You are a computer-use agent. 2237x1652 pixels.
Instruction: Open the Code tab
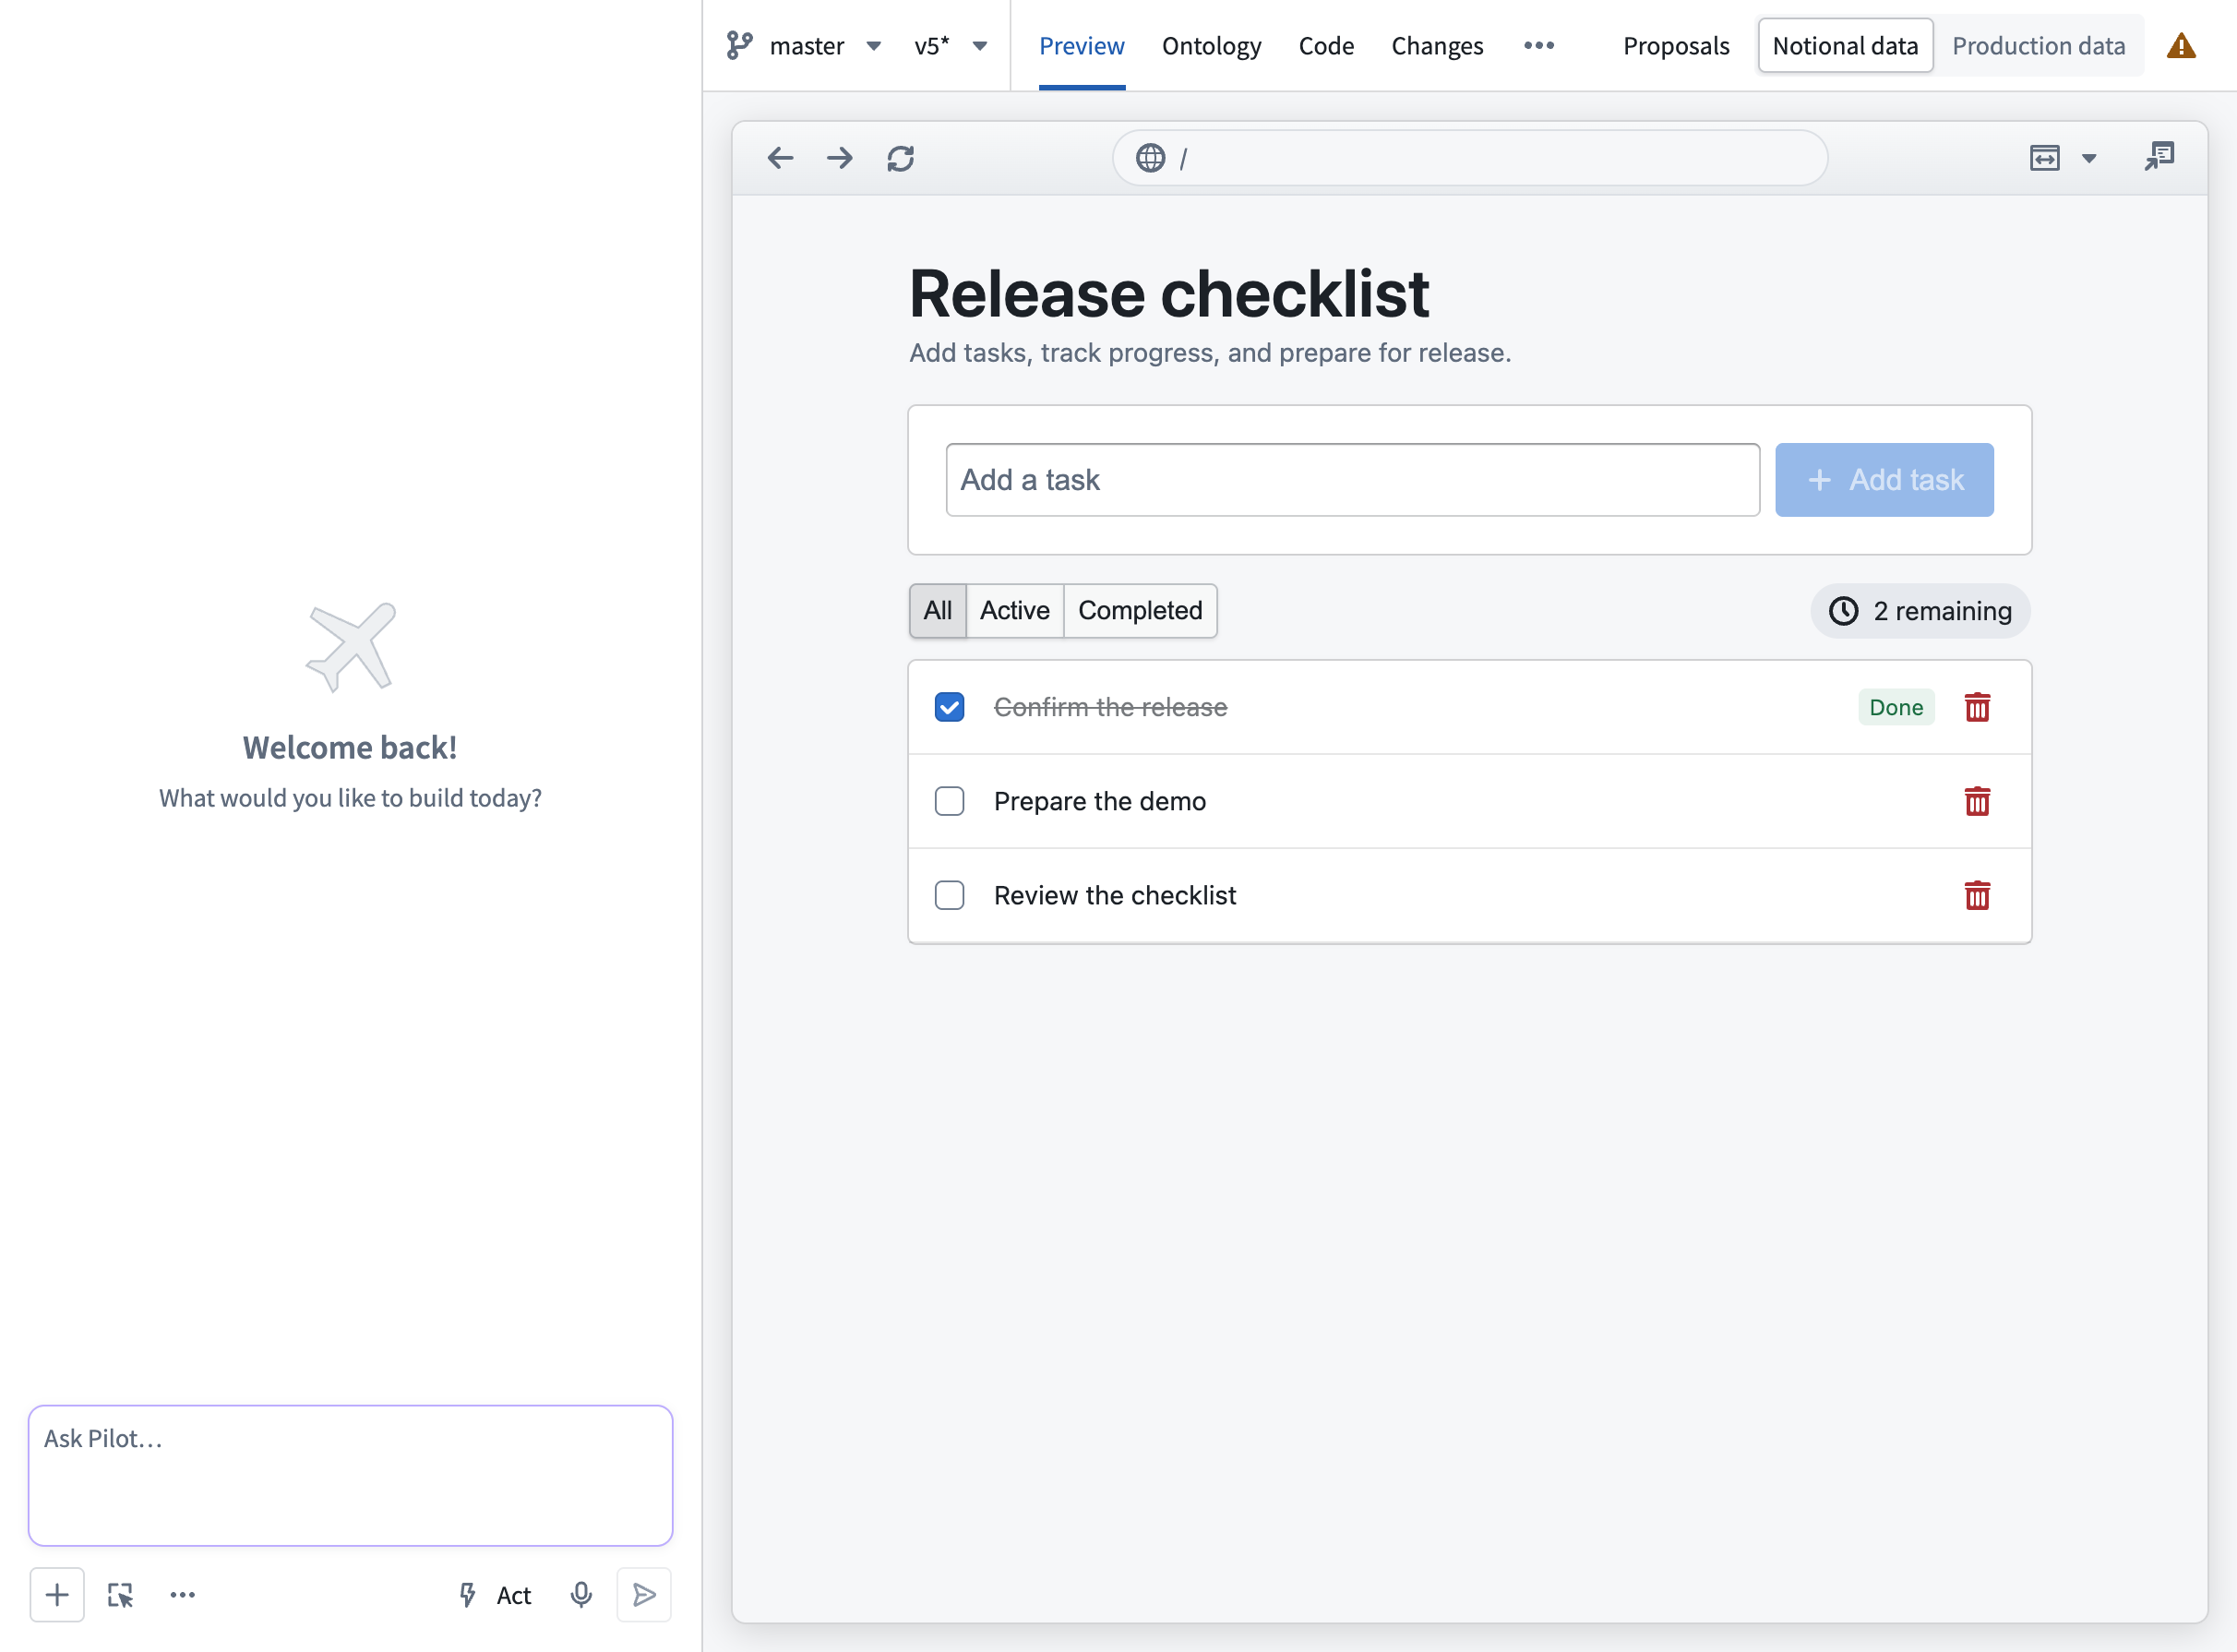1326,46
